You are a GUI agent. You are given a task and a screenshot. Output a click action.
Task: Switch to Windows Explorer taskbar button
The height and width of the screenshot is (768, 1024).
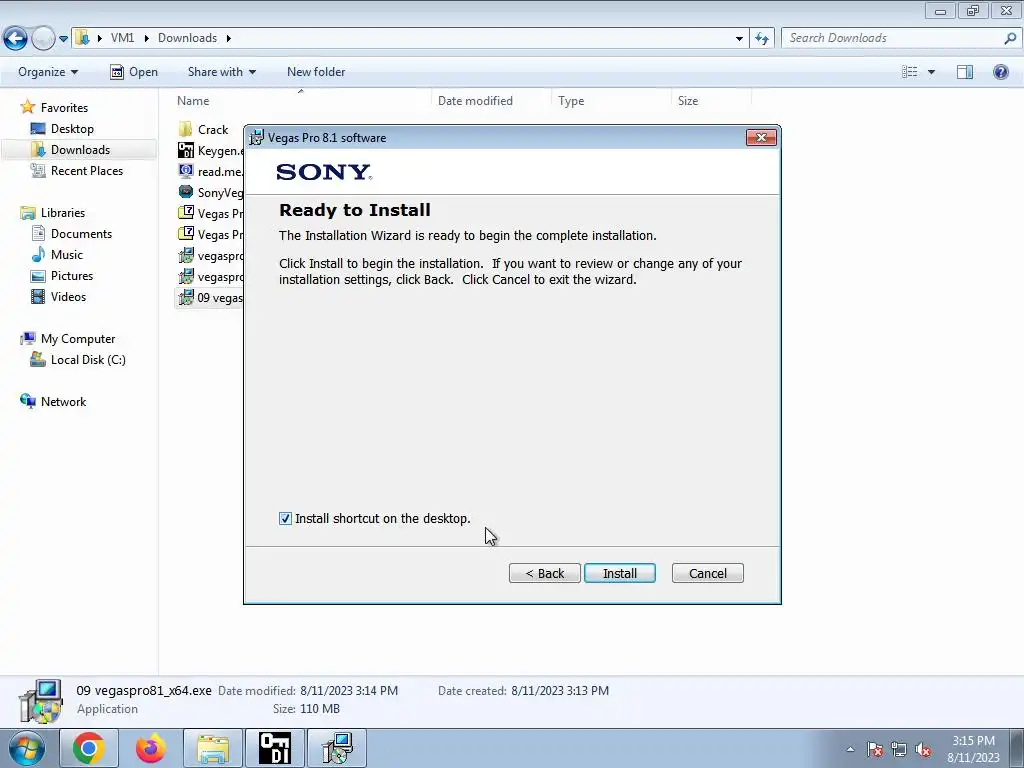(x=213, y=748)
